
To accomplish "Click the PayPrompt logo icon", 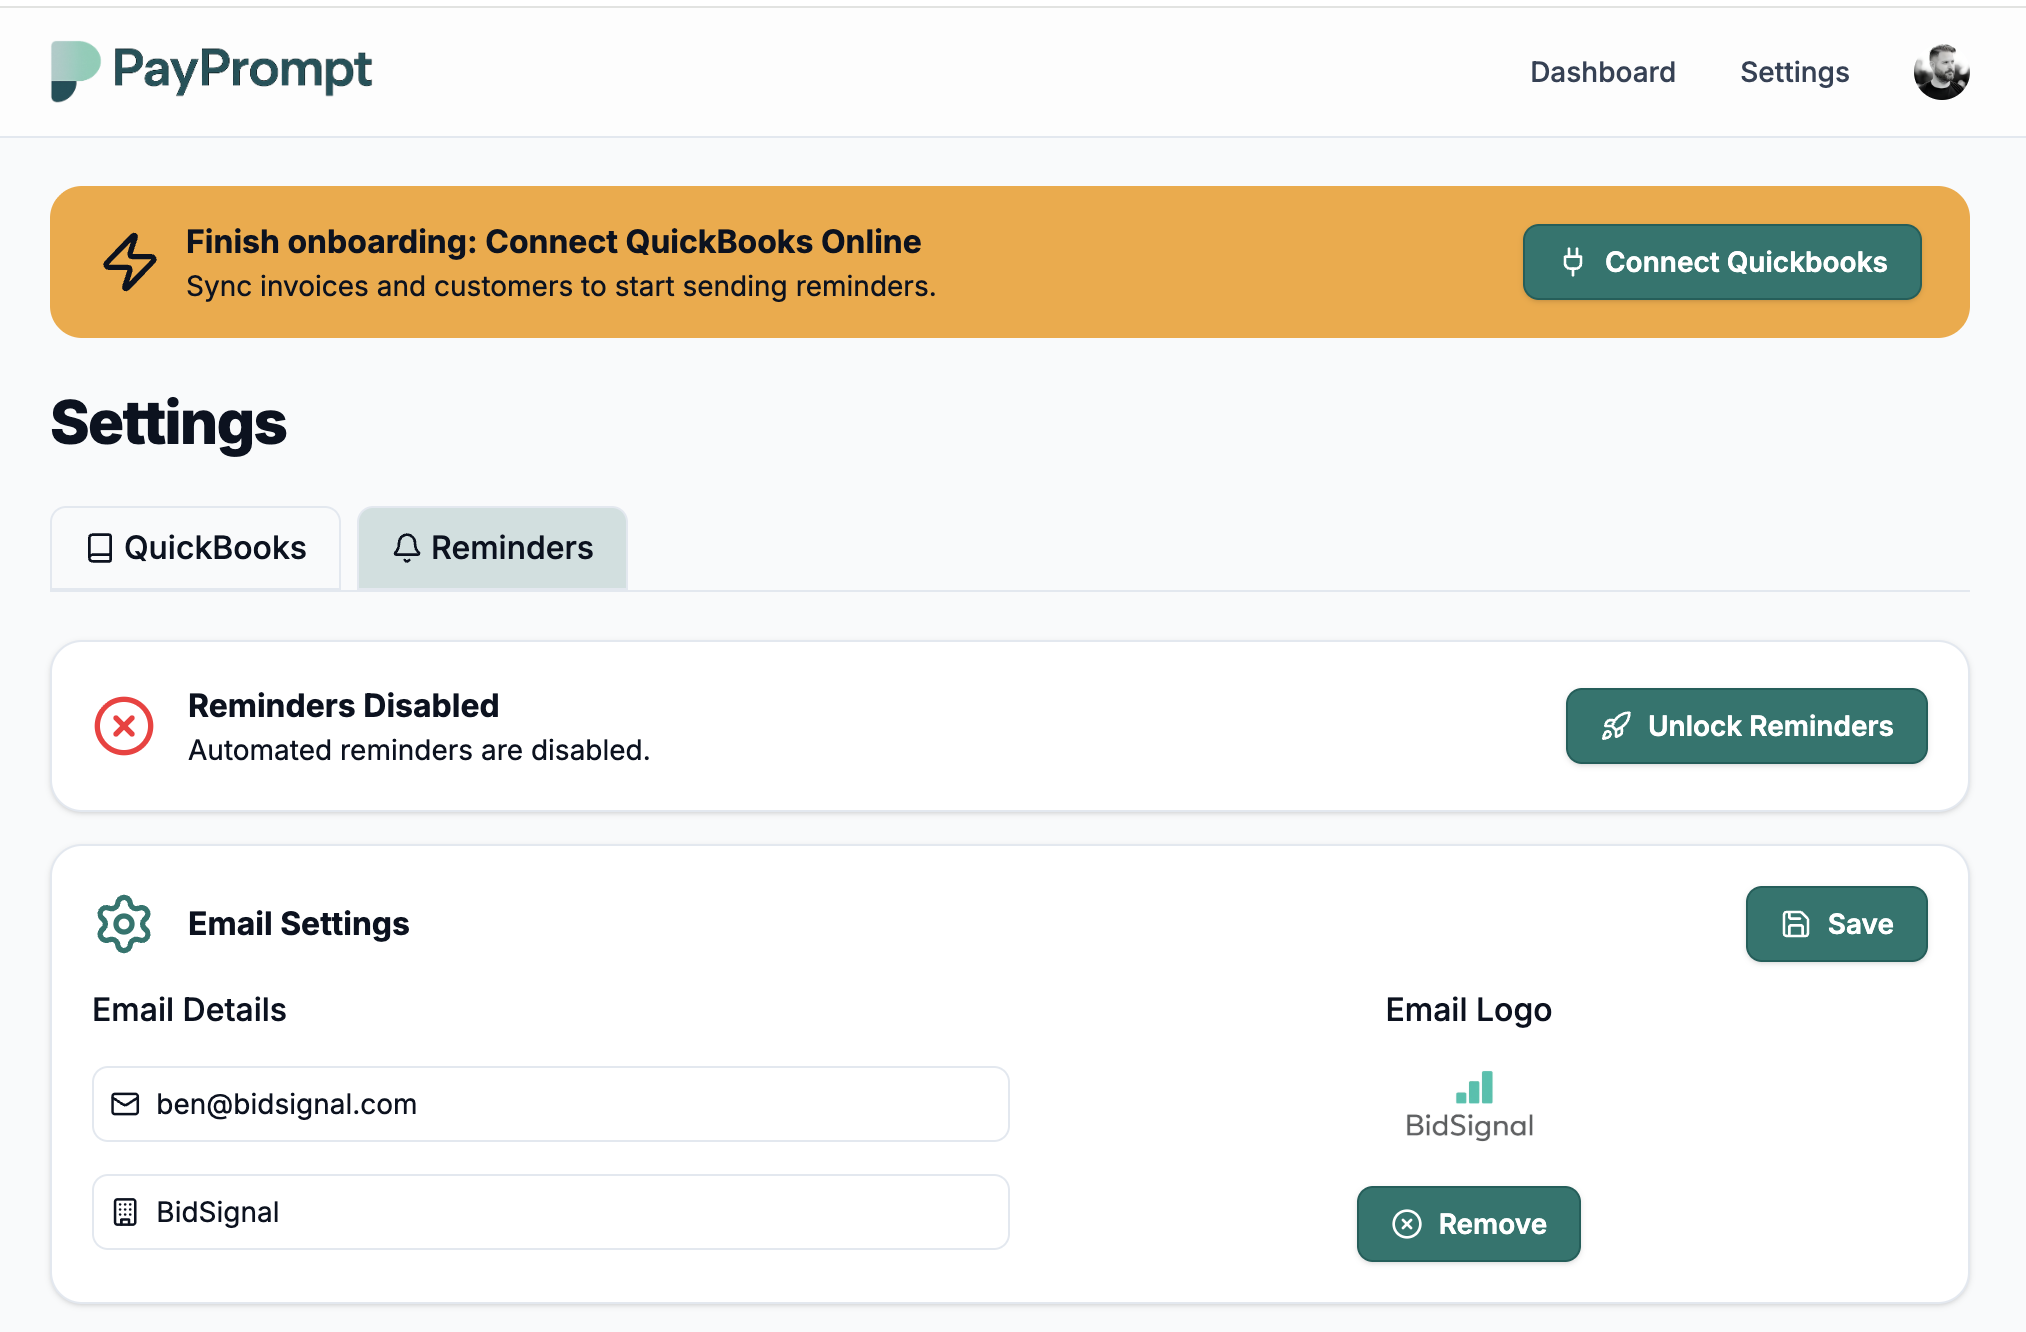I will coord(75,71).
